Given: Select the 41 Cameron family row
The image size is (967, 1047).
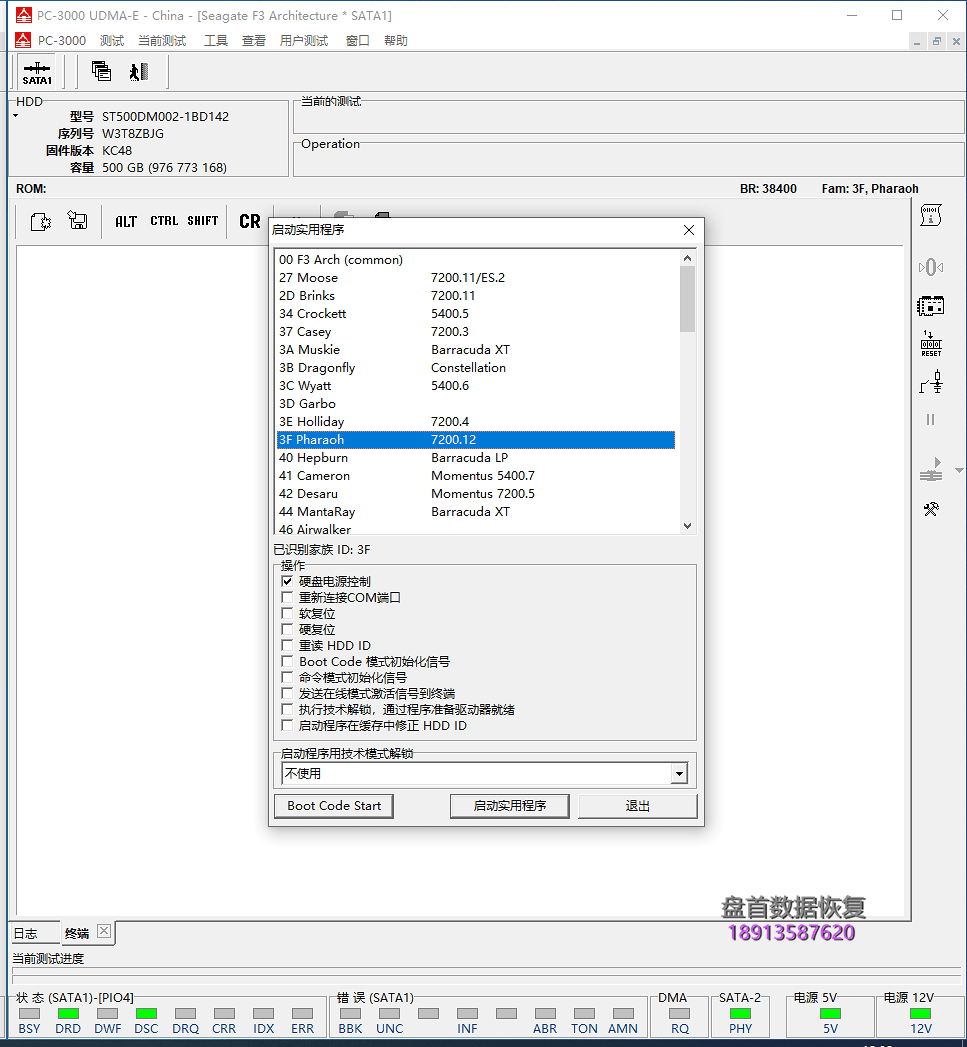Looking at the screenshot, I should [x=475, y=476].
